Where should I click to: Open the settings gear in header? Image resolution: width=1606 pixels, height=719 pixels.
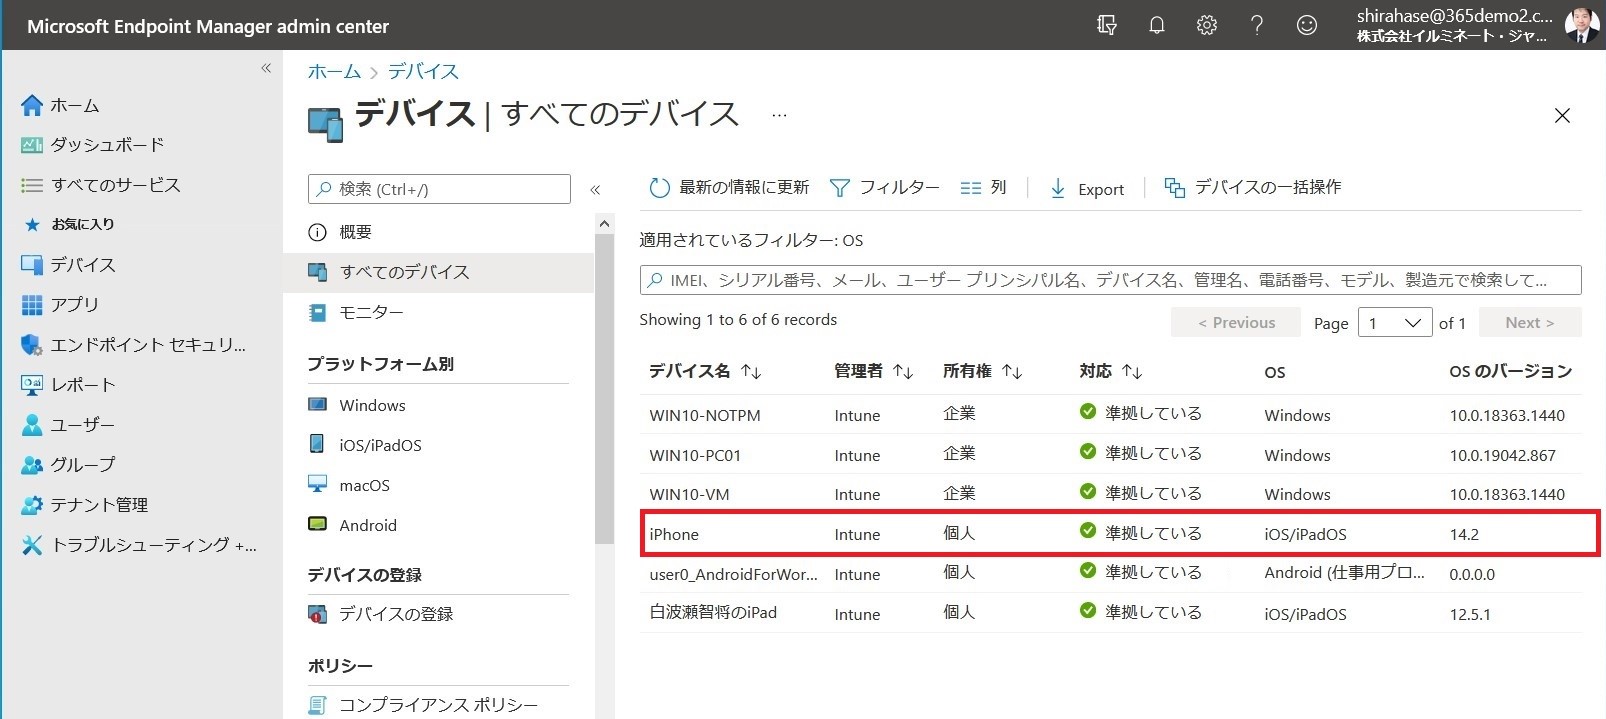[1207, 25]
